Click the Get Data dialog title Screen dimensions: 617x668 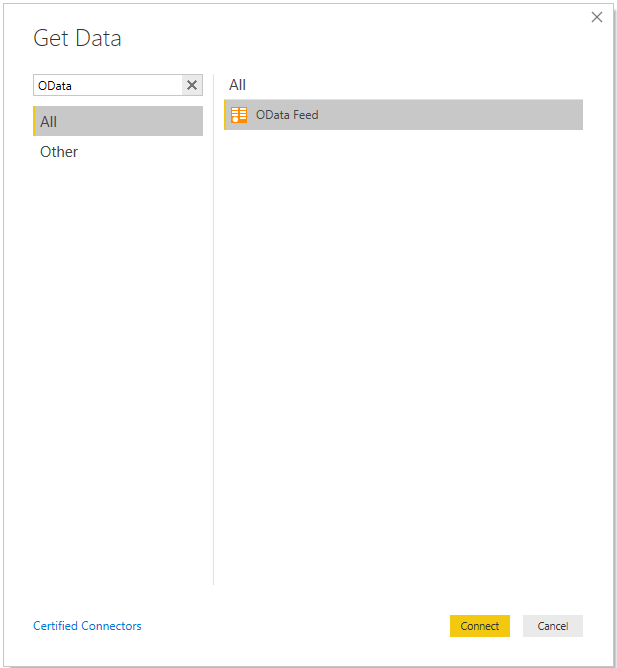pos(77,39)
